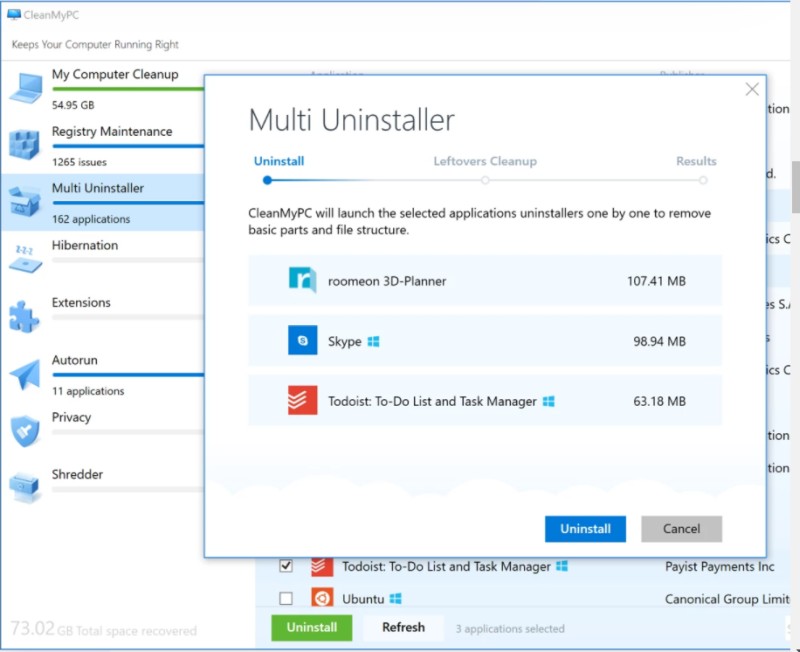The image size is (800, 652).
Task: Click the Windows Store badge next to Skype
Action: (x=373, y=341)
